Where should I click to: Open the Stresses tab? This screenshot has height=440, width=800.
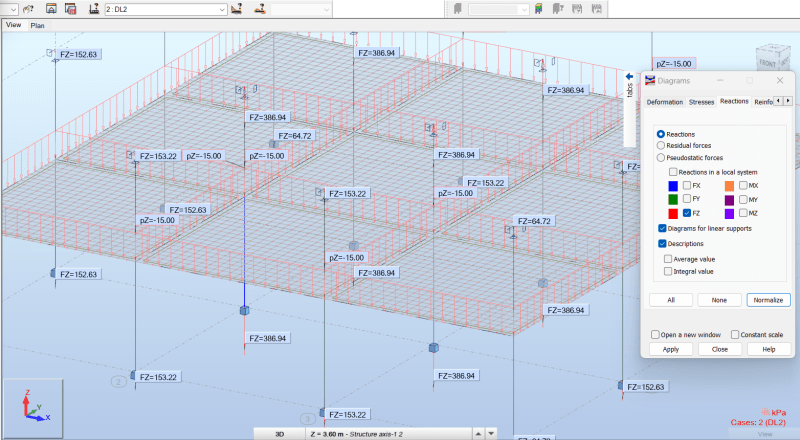pos(702,102)
